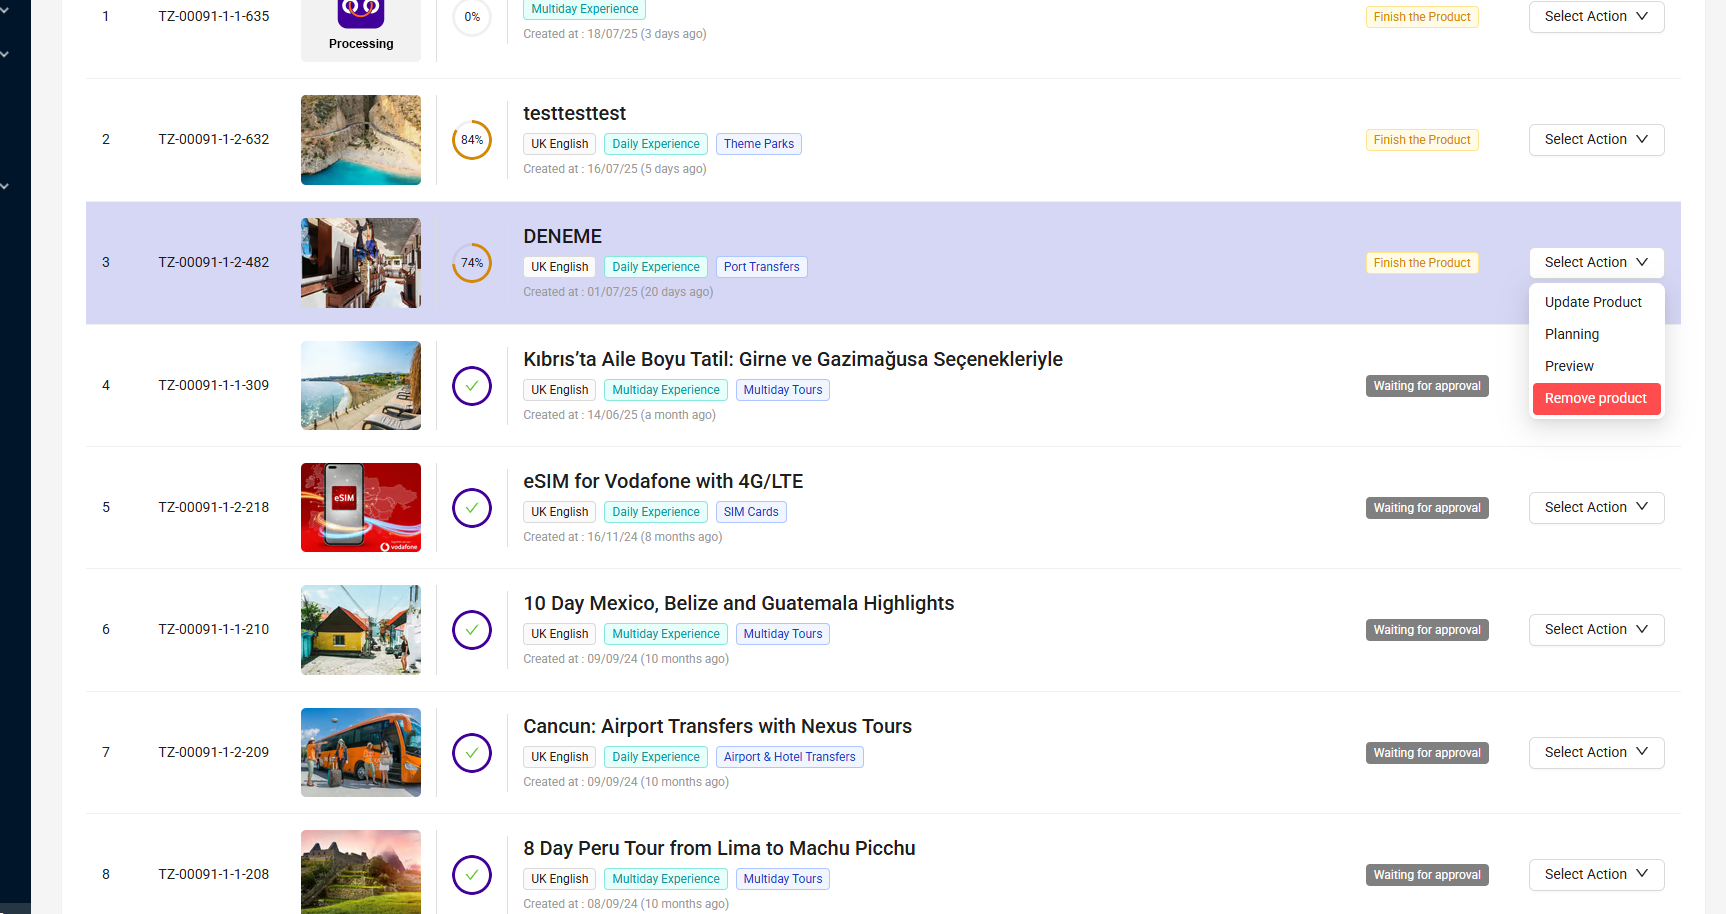
Task: Click the Airport & Hotel Transfers tag
Action: tap(790, 757)
